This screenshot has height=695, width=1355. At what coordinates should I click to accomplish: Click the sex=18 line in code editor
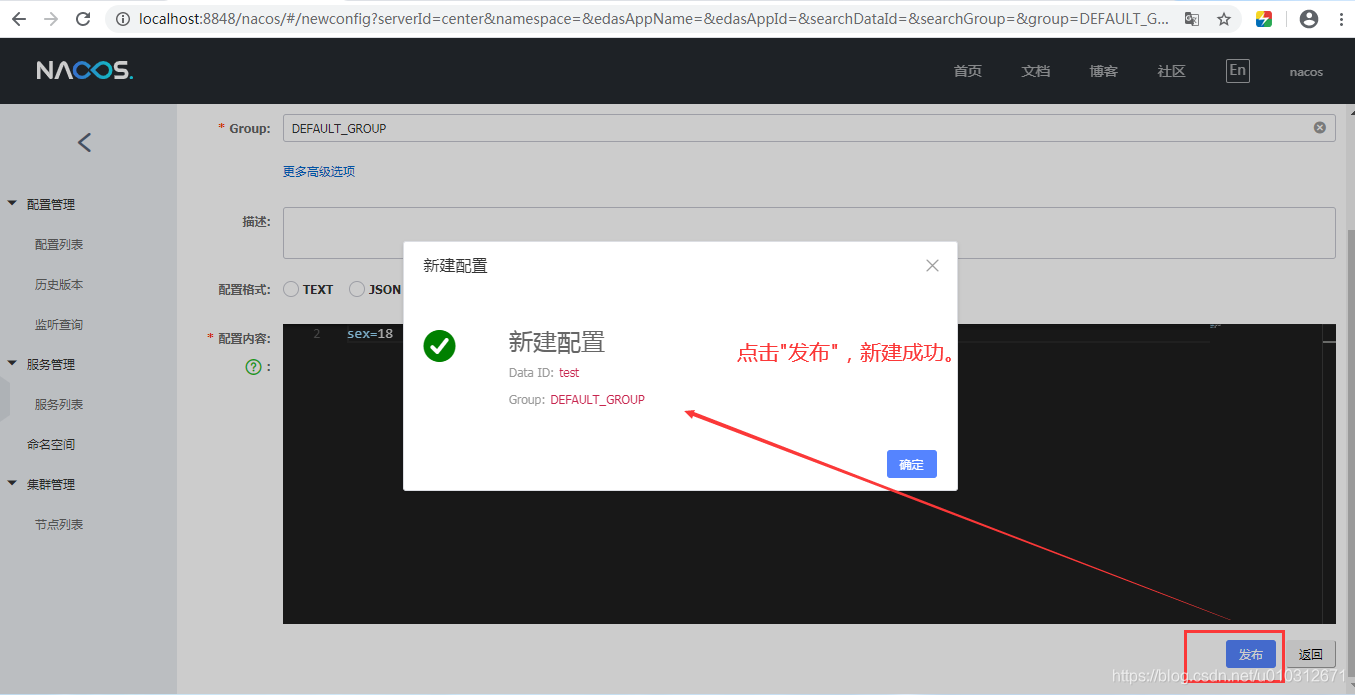pos(370,334)
